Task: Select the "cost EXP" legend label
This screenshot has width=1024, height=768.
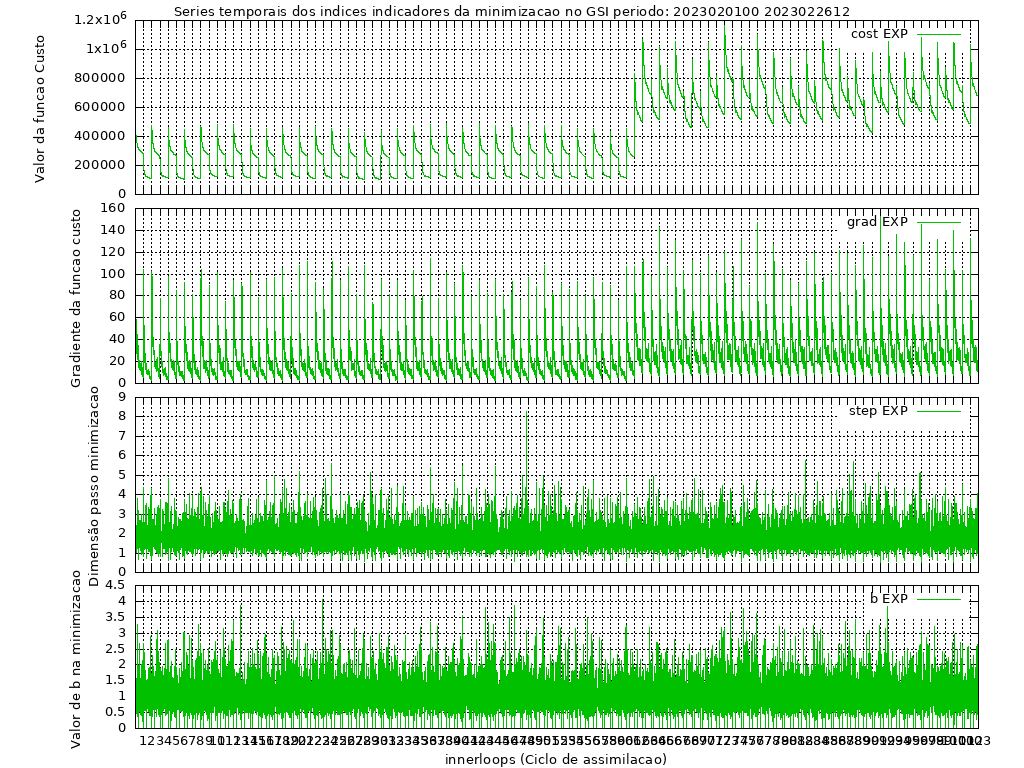Action: point(878,34)
